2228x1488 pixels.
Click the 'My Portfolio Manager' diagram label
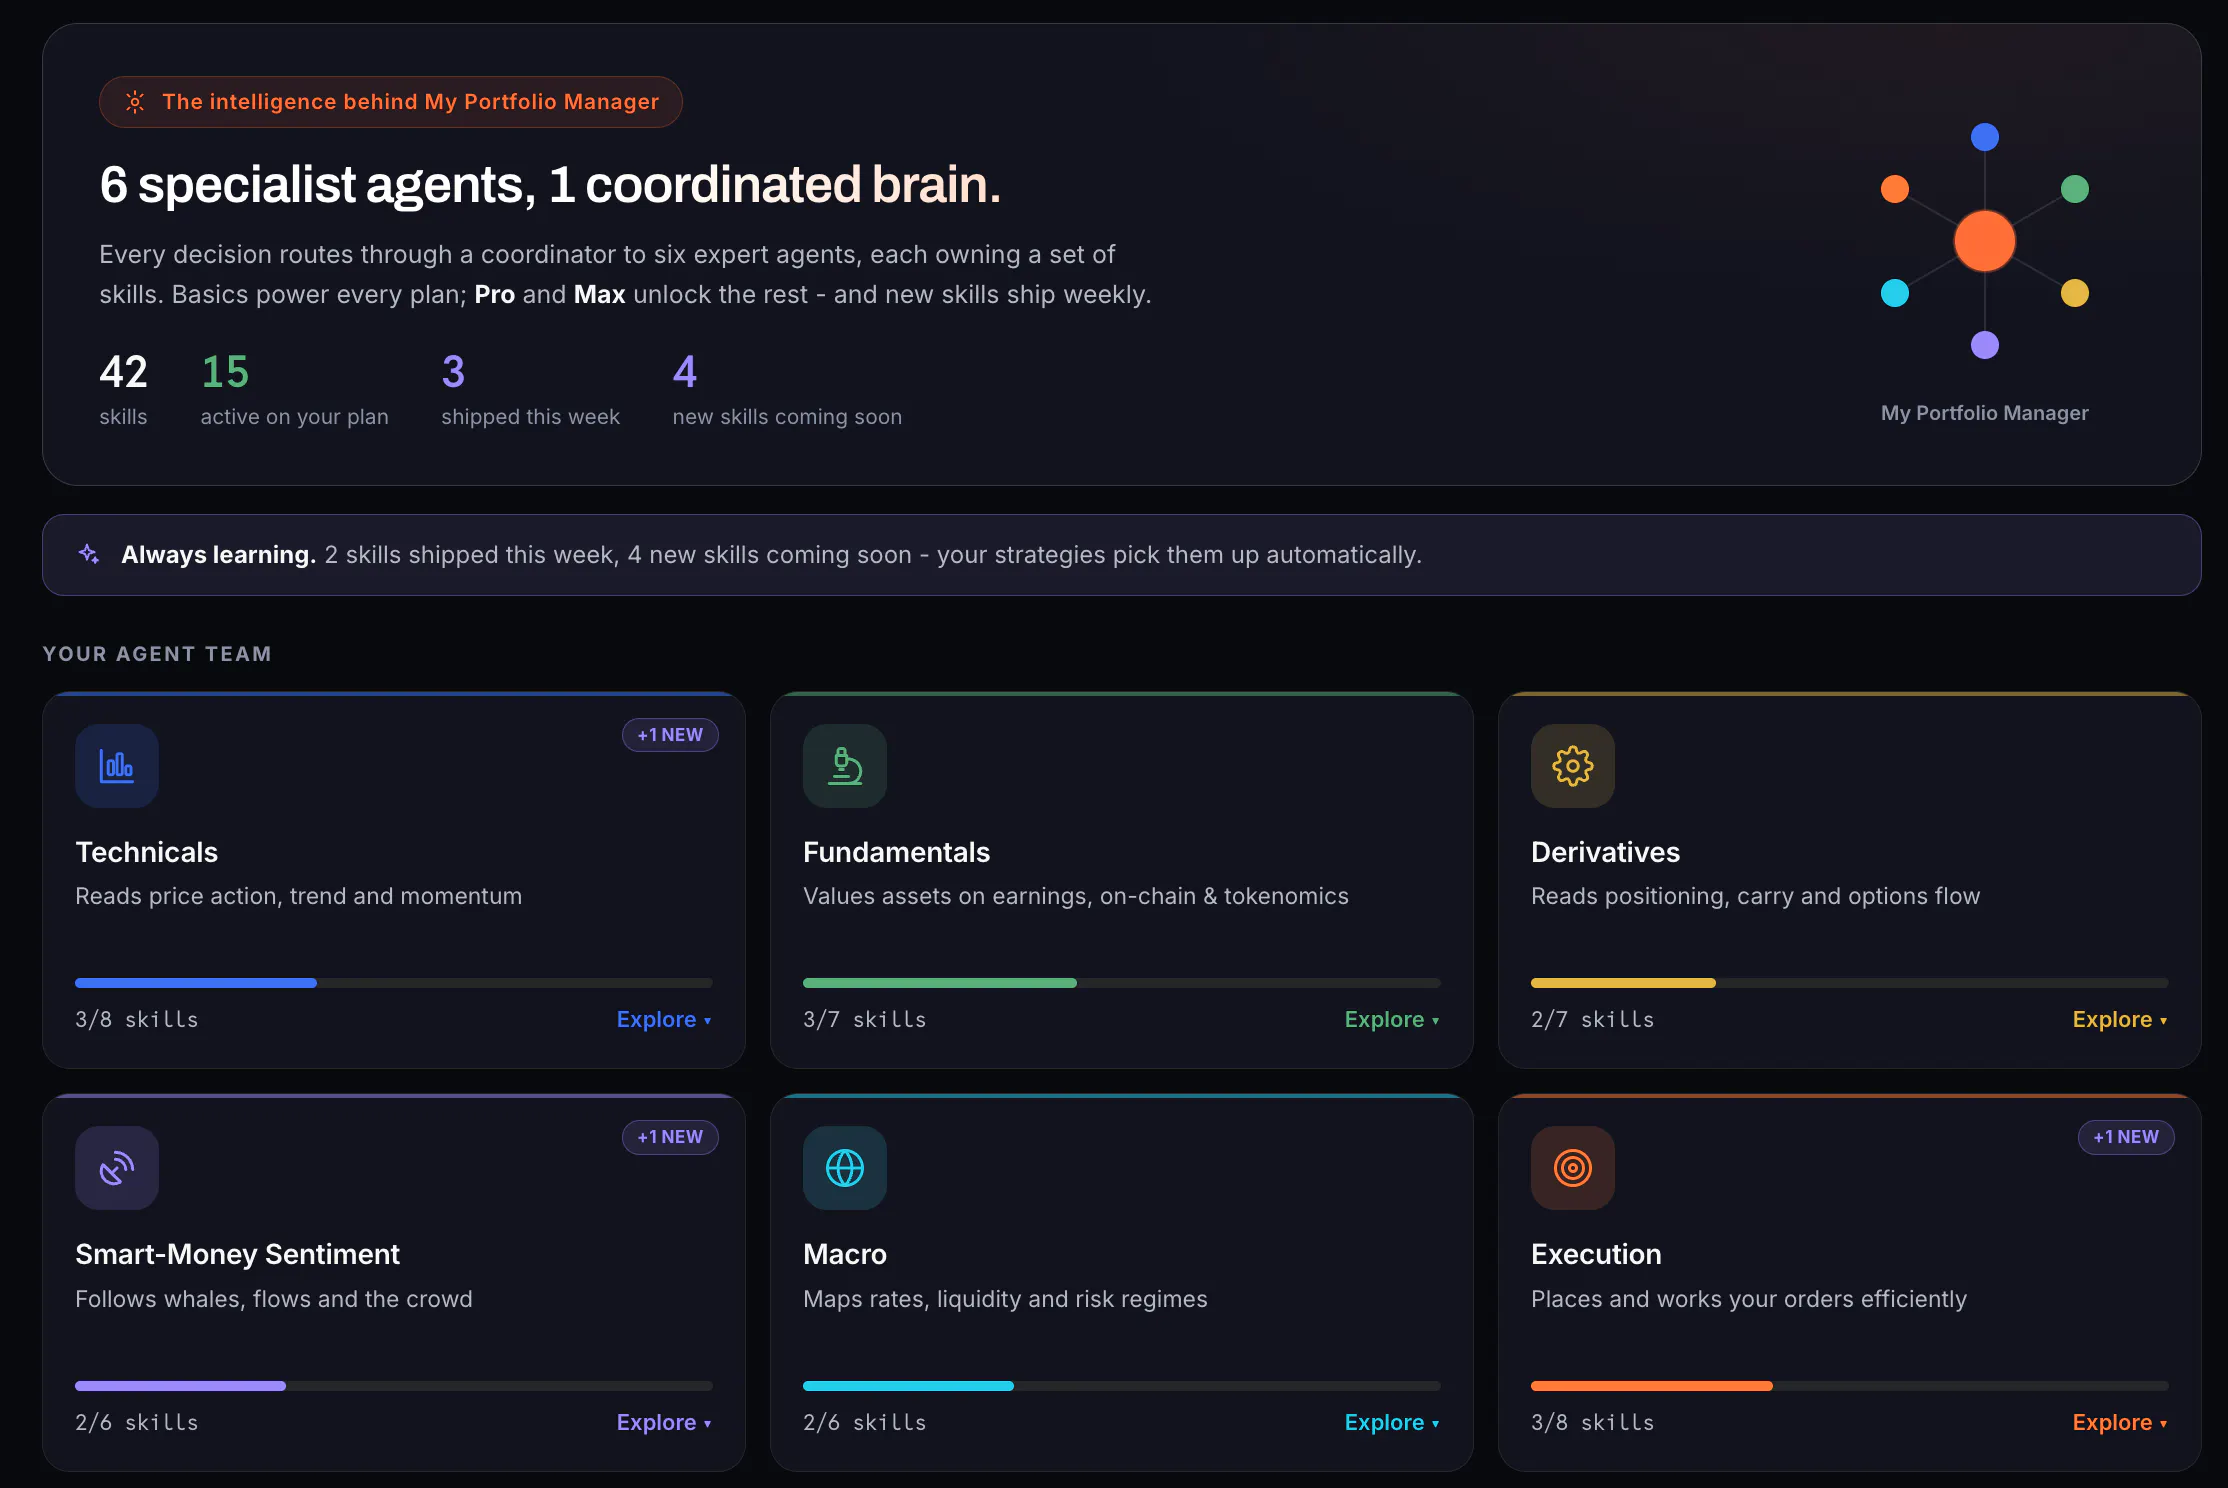pyautogui.click(x=1985, y=413)
